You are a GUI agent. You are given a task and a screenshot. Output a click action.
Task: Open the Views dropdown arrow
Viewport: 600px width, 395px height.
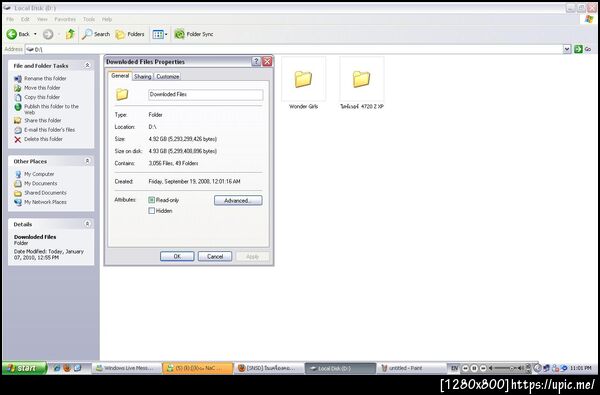coord(166,34)
